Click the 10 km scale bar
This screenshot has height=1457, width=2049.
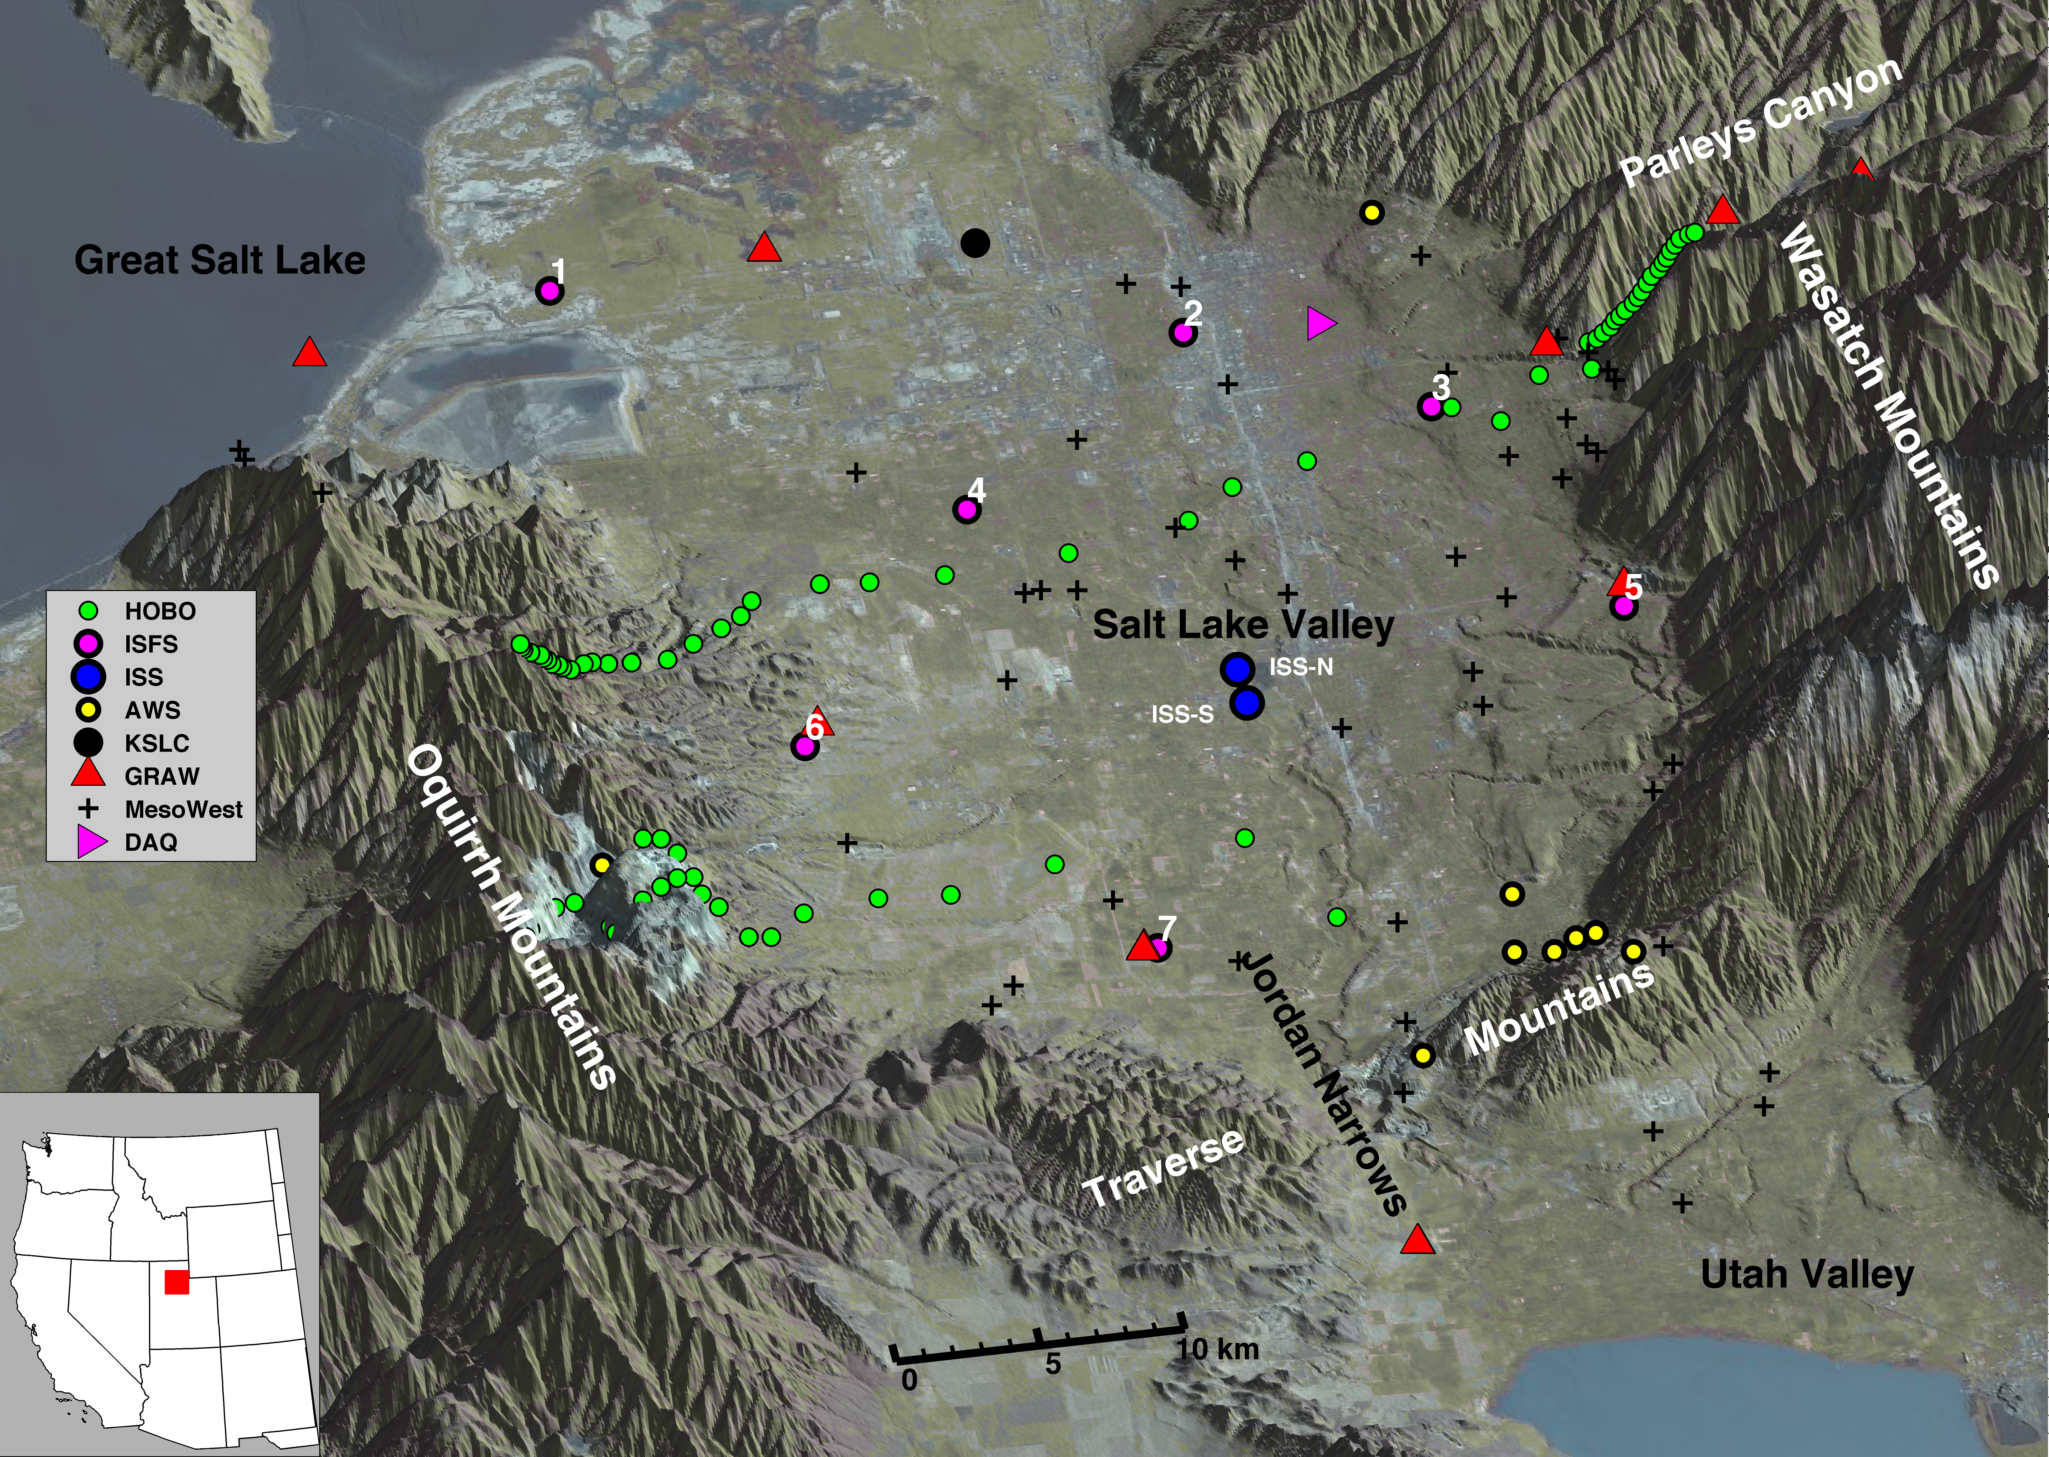(1038, 1340)
